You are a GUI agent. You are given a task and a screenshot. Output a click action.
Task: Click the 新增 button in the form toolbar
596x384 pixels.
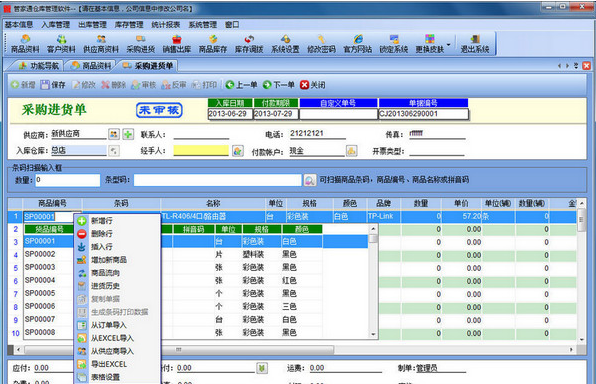point(23,85)
